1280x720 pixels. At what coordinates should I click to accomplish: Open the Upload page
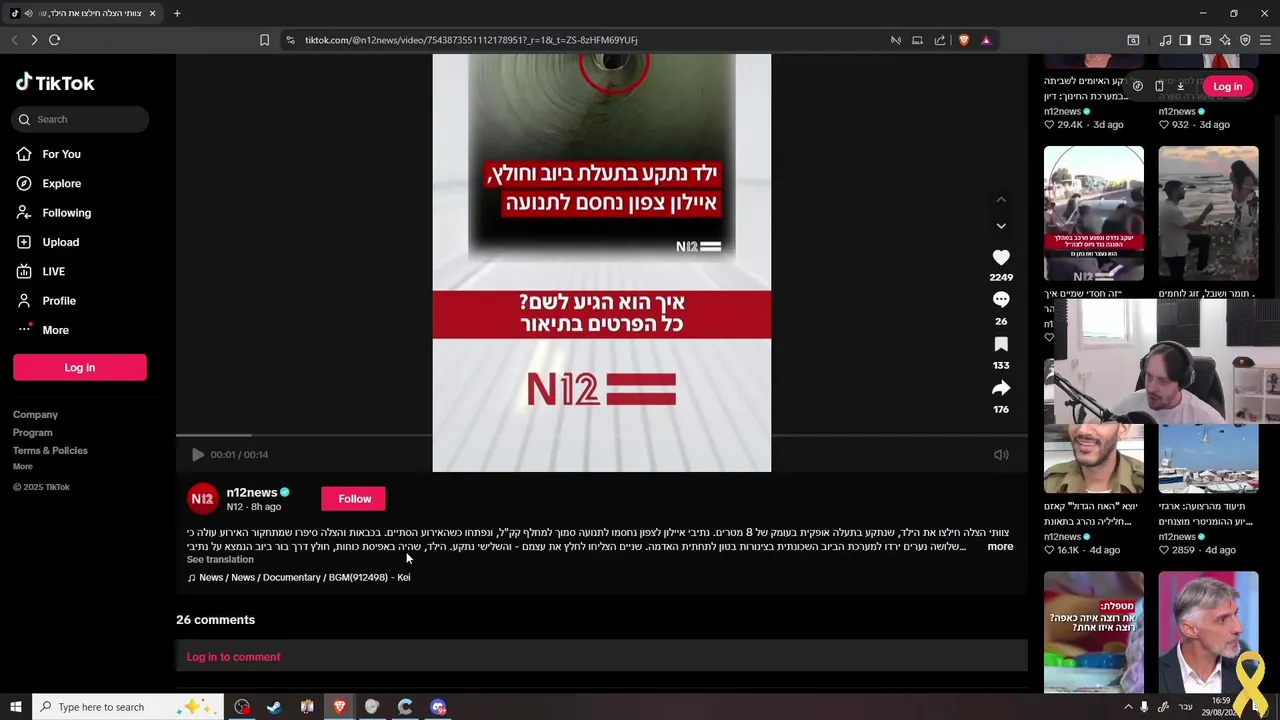(x=60, y=242)
